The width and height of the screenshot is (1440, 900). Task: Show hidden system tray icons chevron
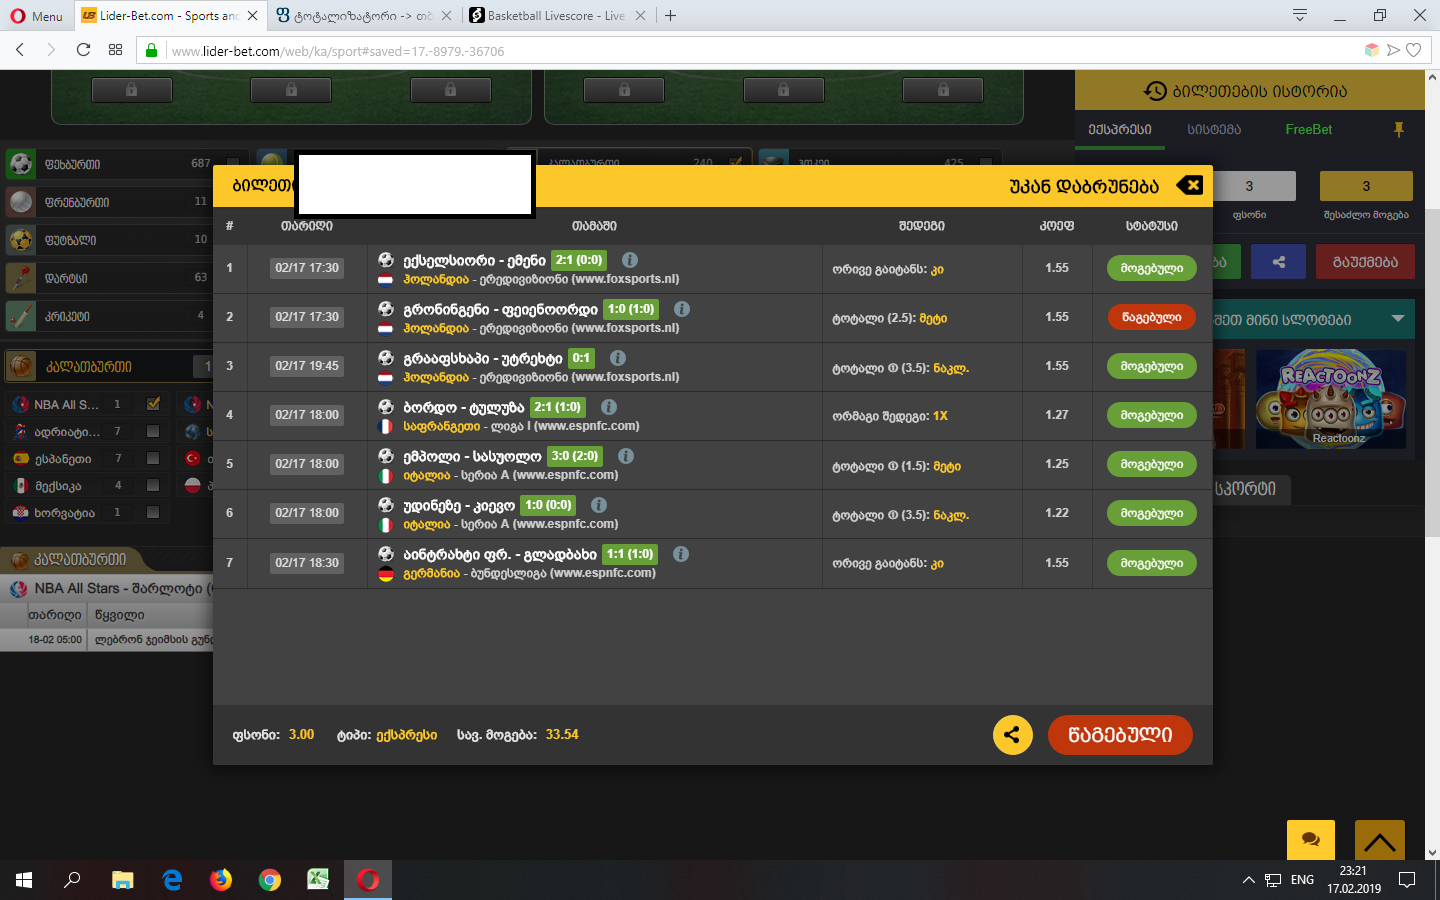[x=1248, y=880]
